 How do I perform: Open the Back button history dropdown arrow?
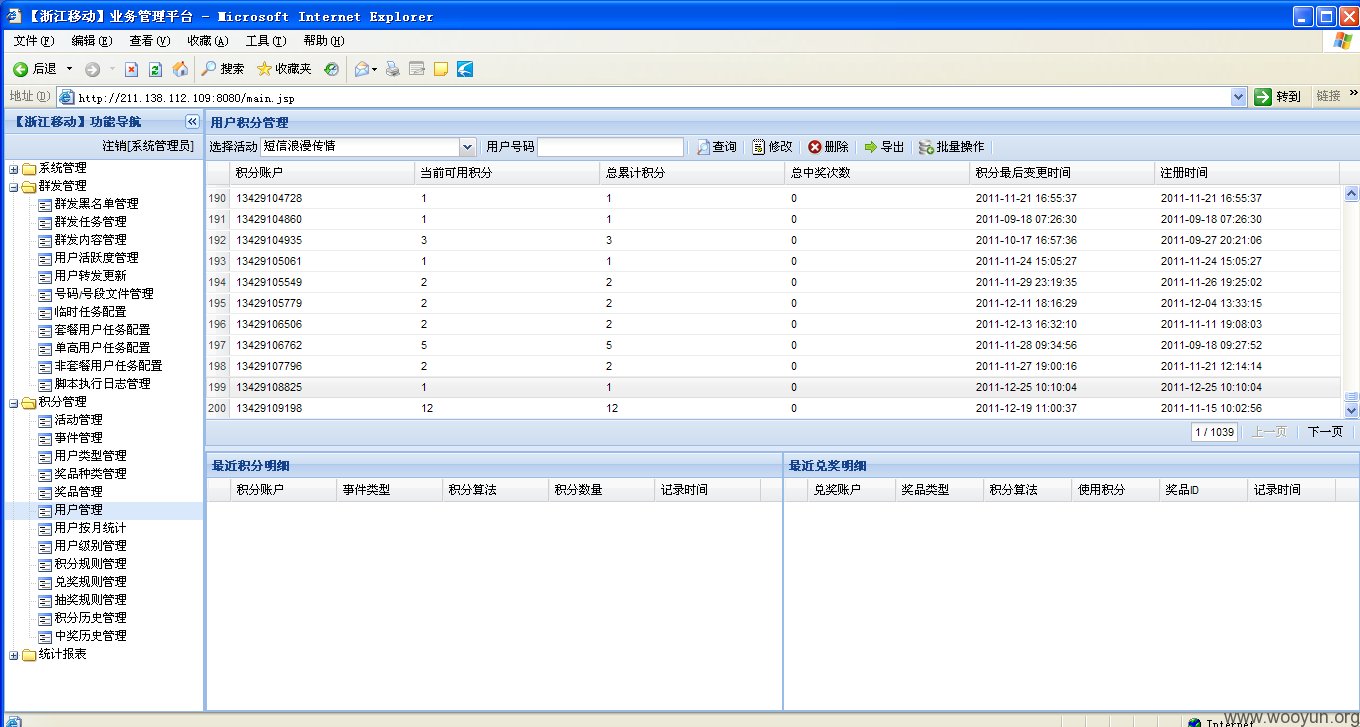coord(69,69)
